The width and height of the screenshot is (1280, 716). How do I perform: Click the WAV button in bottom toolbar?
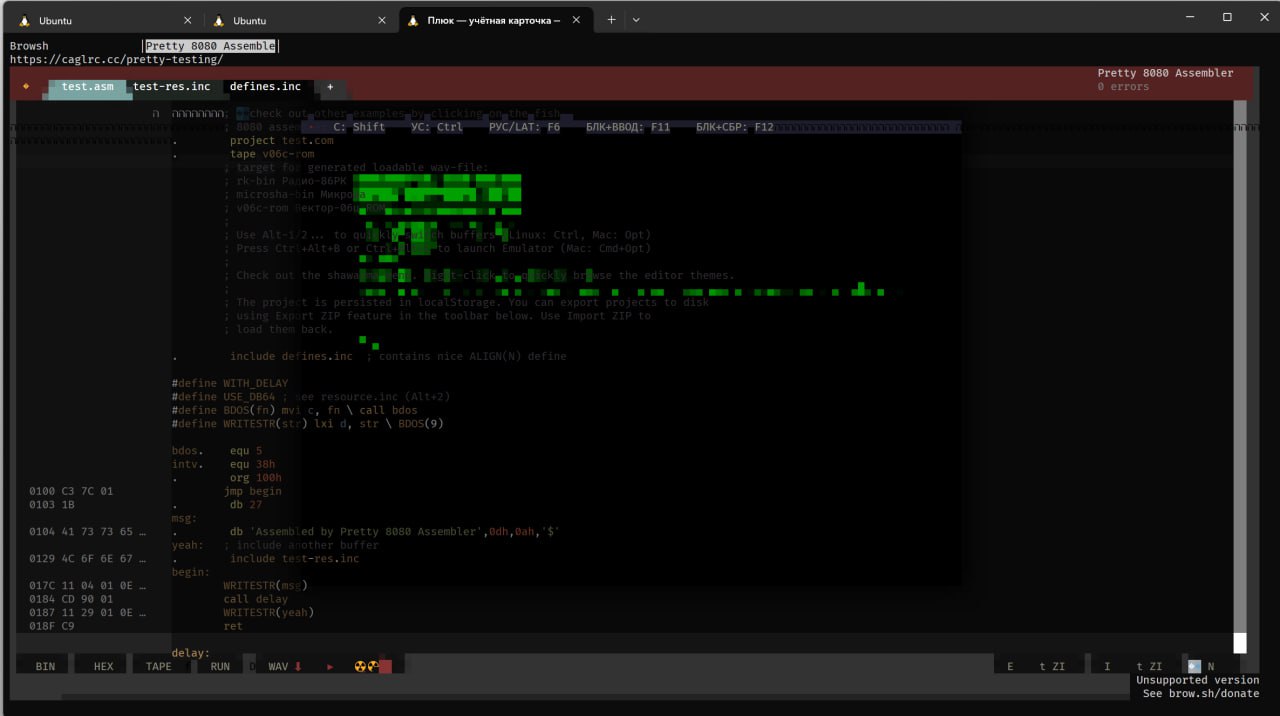coord(278,666)
